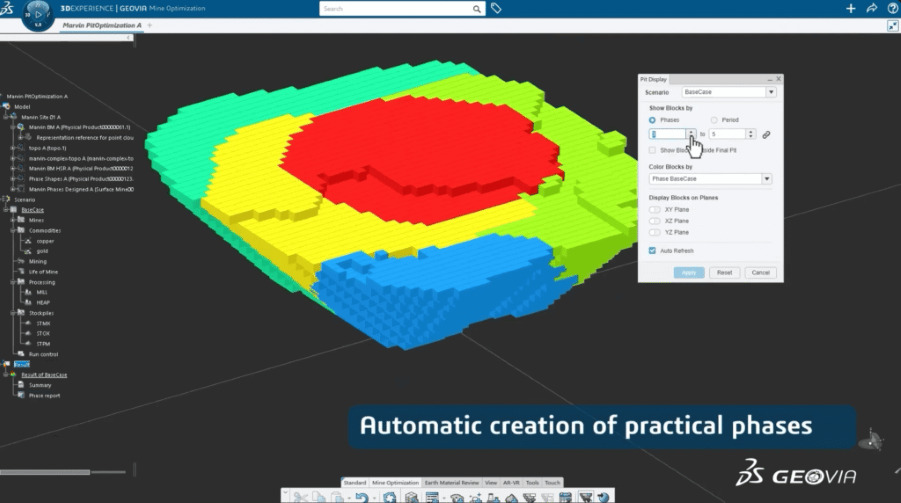Switch to the Earth Material Review tab
901x503 pixels.
(452, 482)
